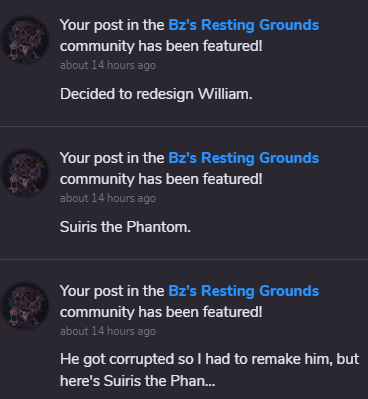
Task: Select 'community has been featured!' text above William timestamp
Action: [161, 46]
